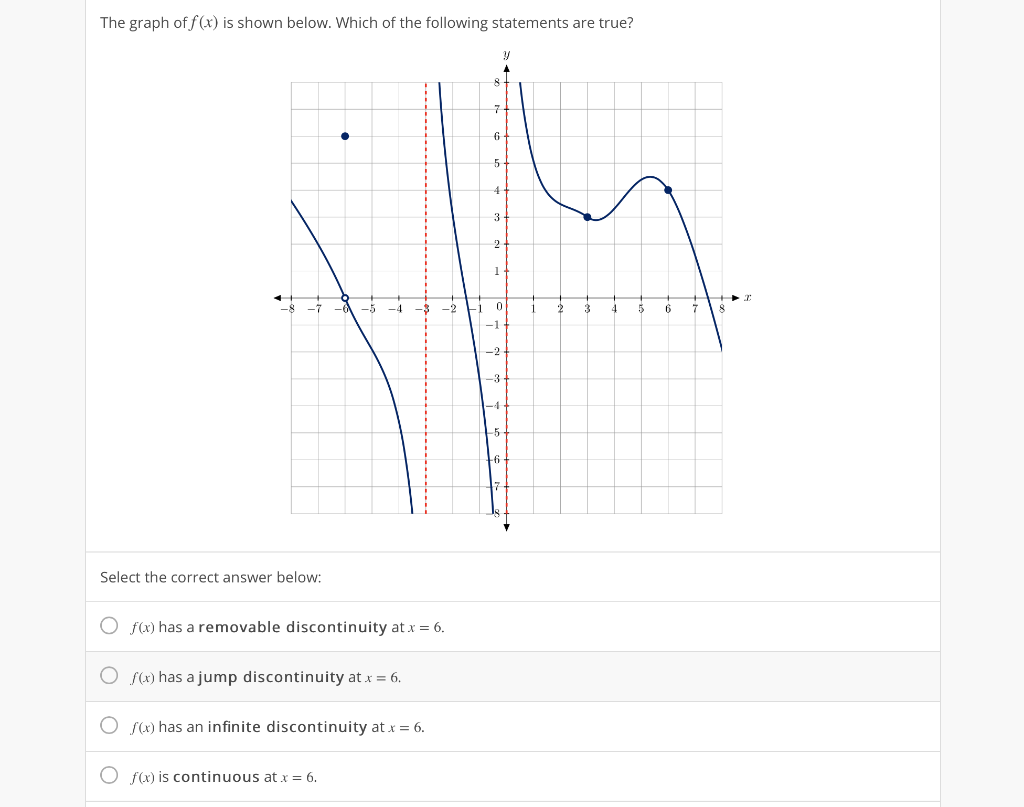Select the radio button for infinite discontinuity
1024x807 pixels.
coord(109,724)
